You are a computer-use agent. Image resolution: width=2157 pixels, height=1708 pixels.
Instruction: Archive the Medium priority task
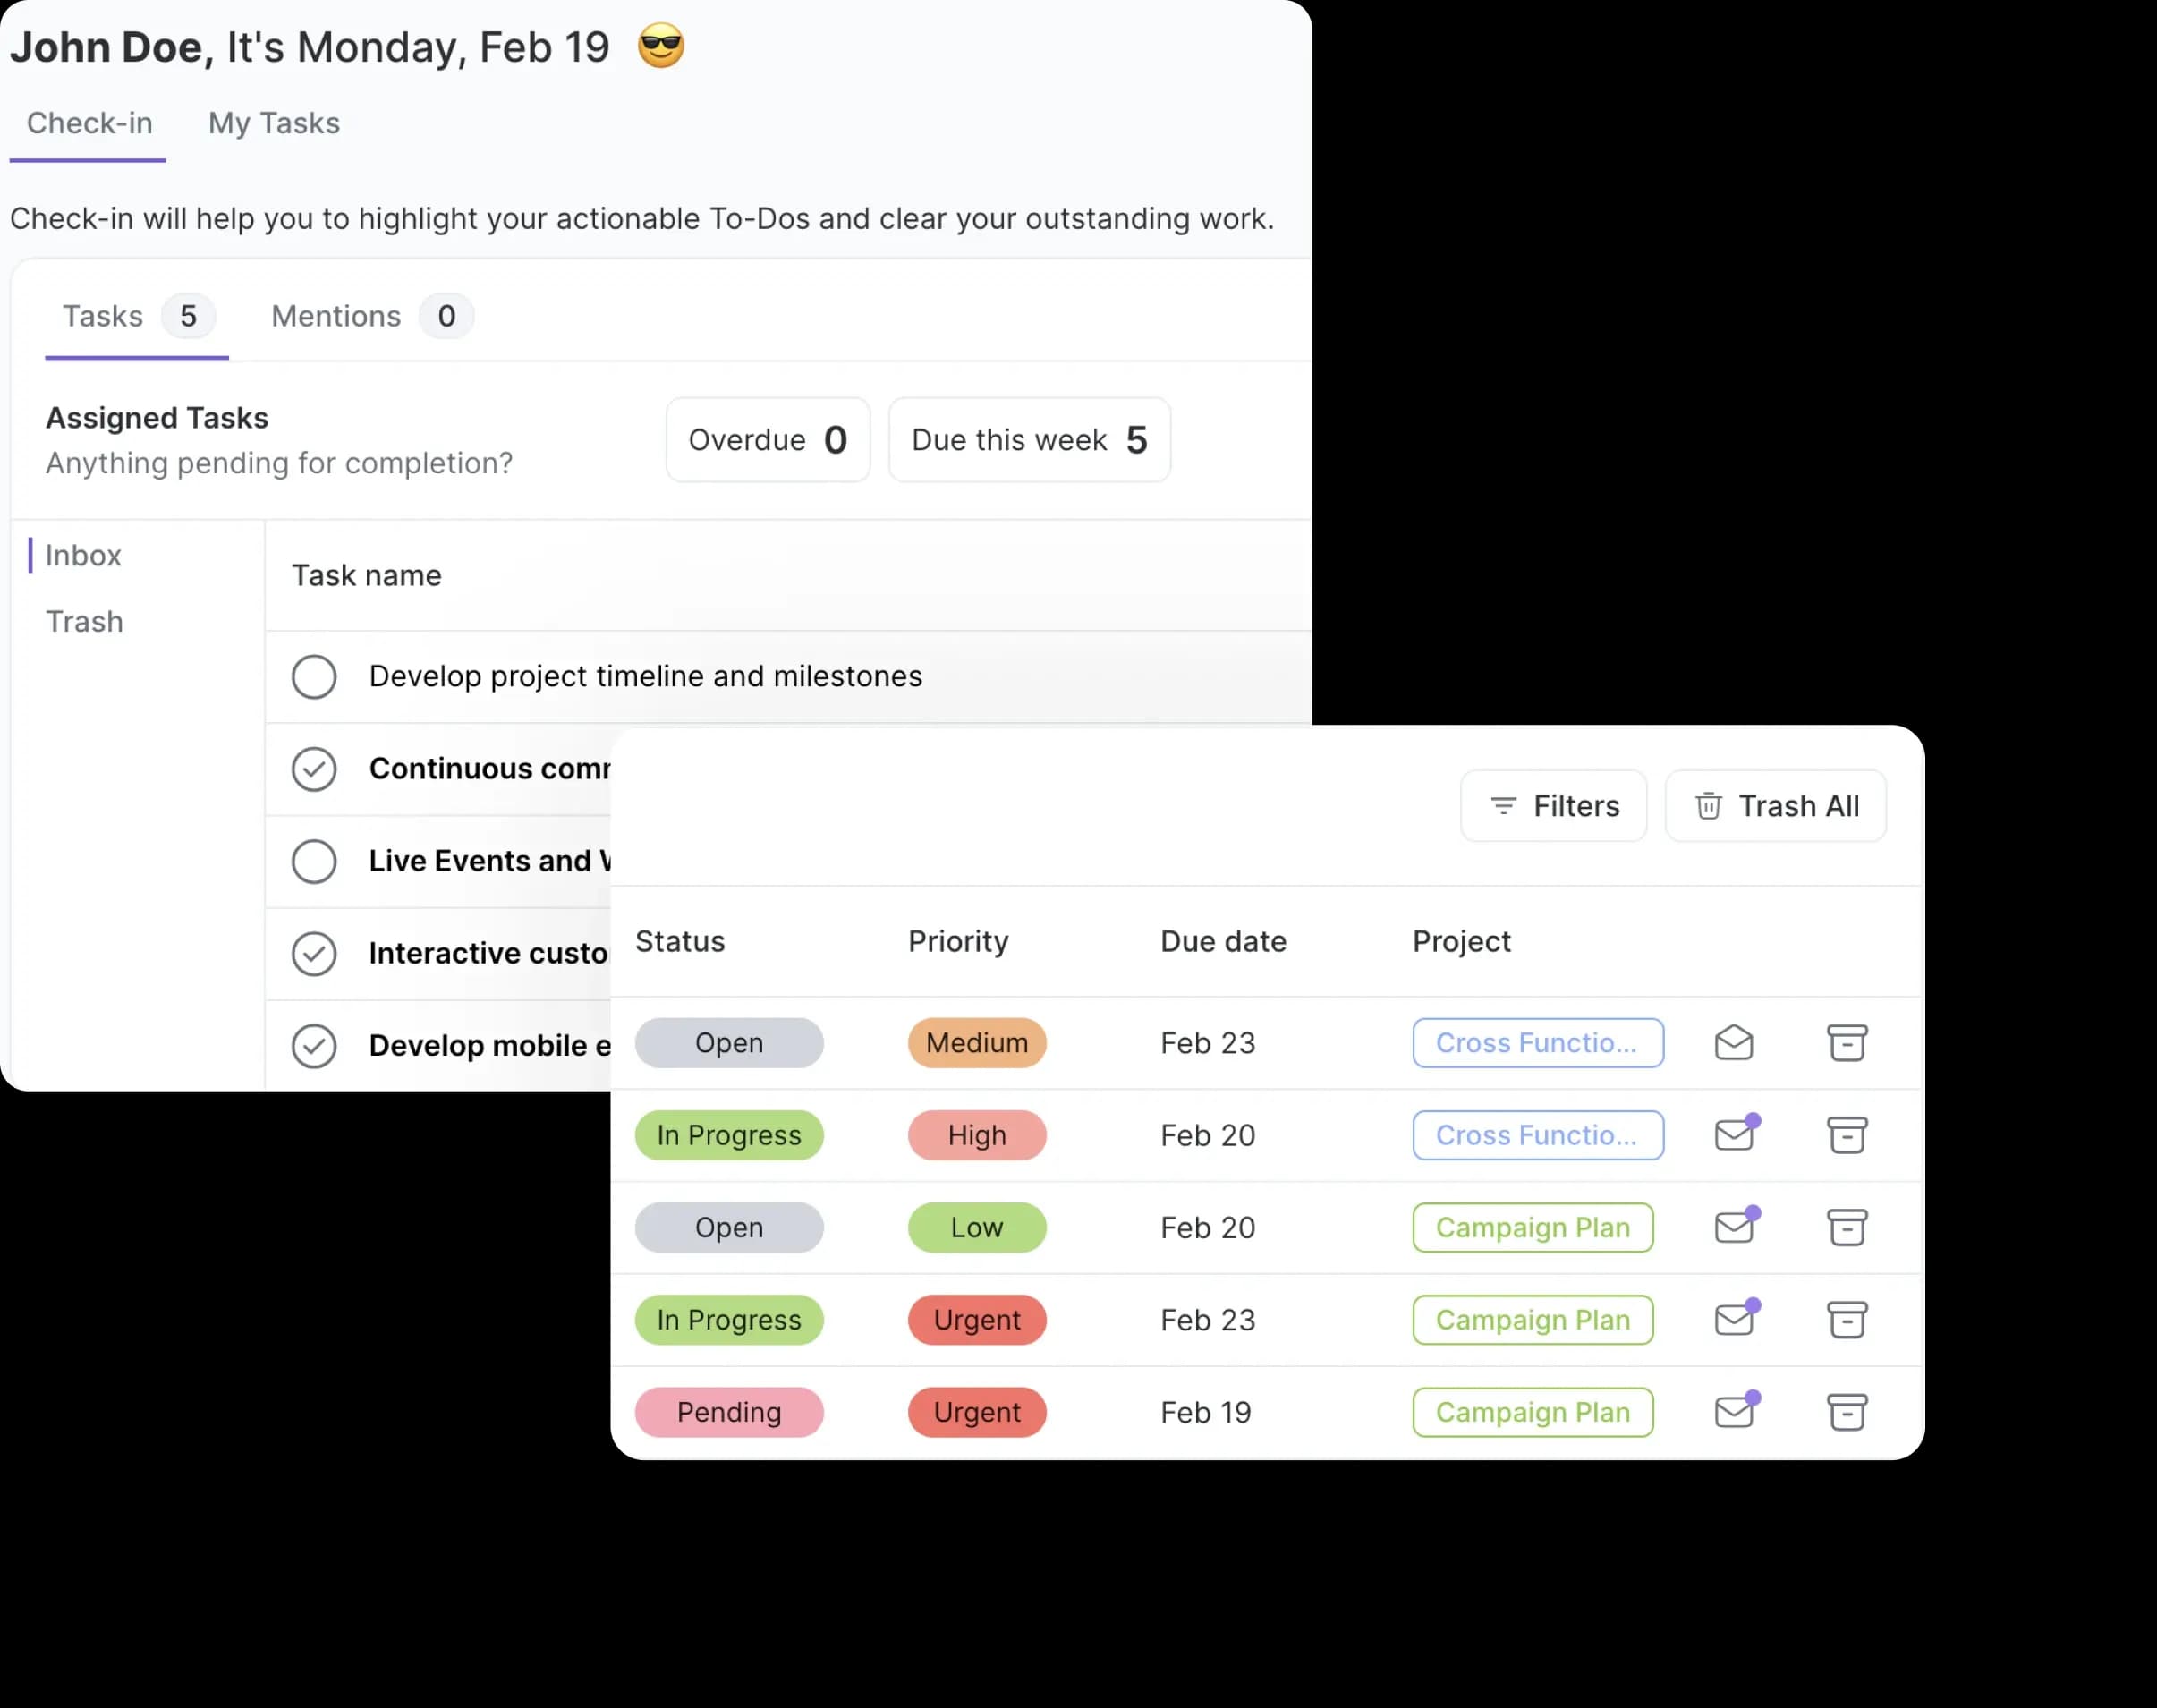click(x=1846, y=1043)
